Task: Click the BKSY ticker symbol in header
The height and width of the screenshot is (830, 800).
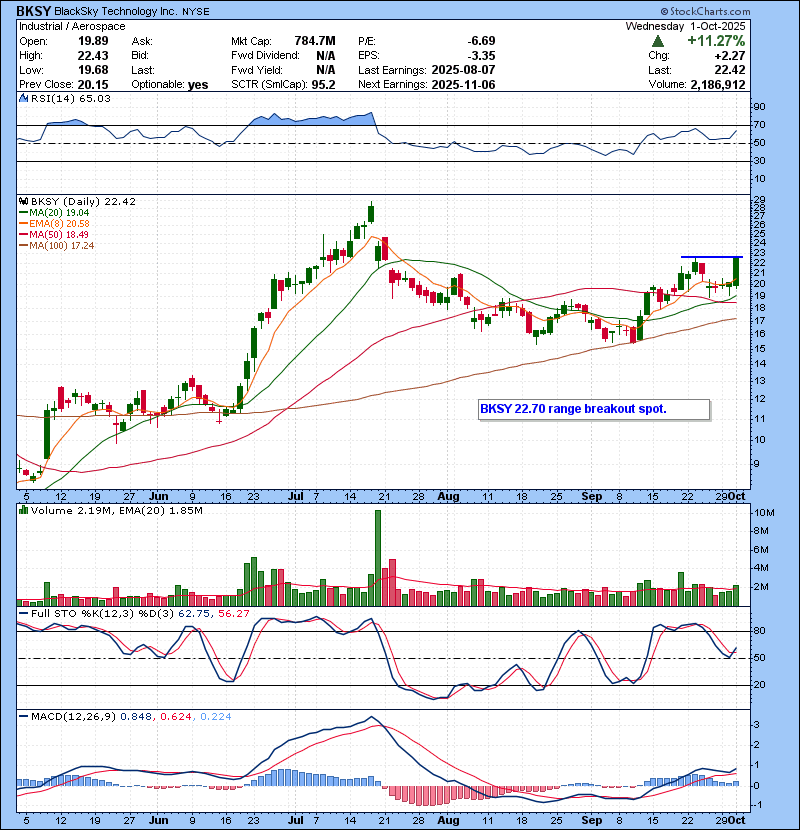Action: click(33, 11)
